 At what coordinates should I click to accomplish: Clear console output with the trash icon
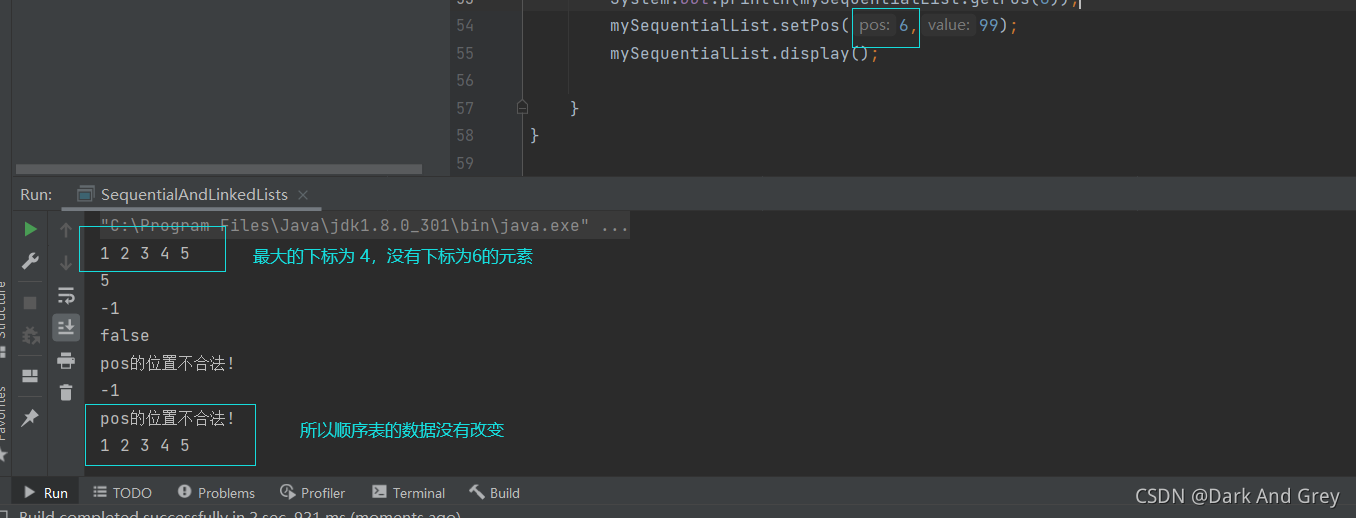point(66,392)
